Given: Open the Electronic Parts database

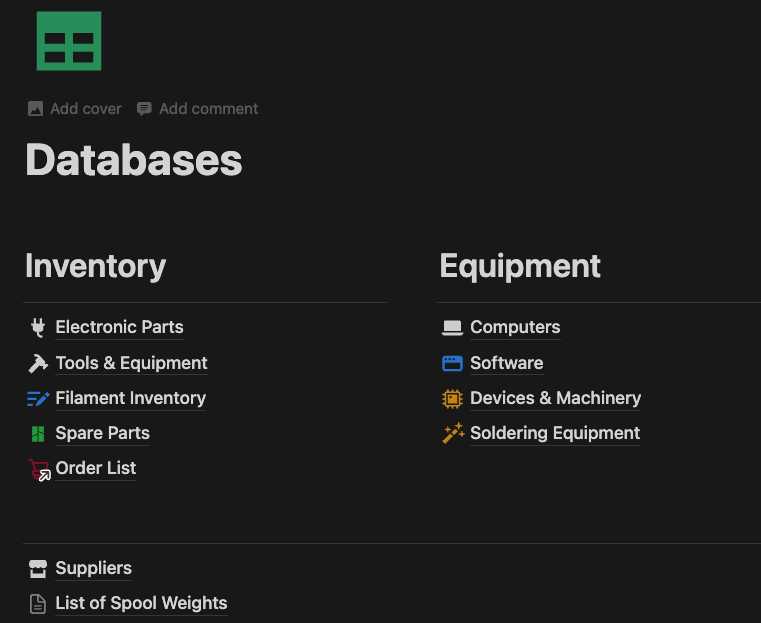Looking at the screenshot, I should click(119, 327).
